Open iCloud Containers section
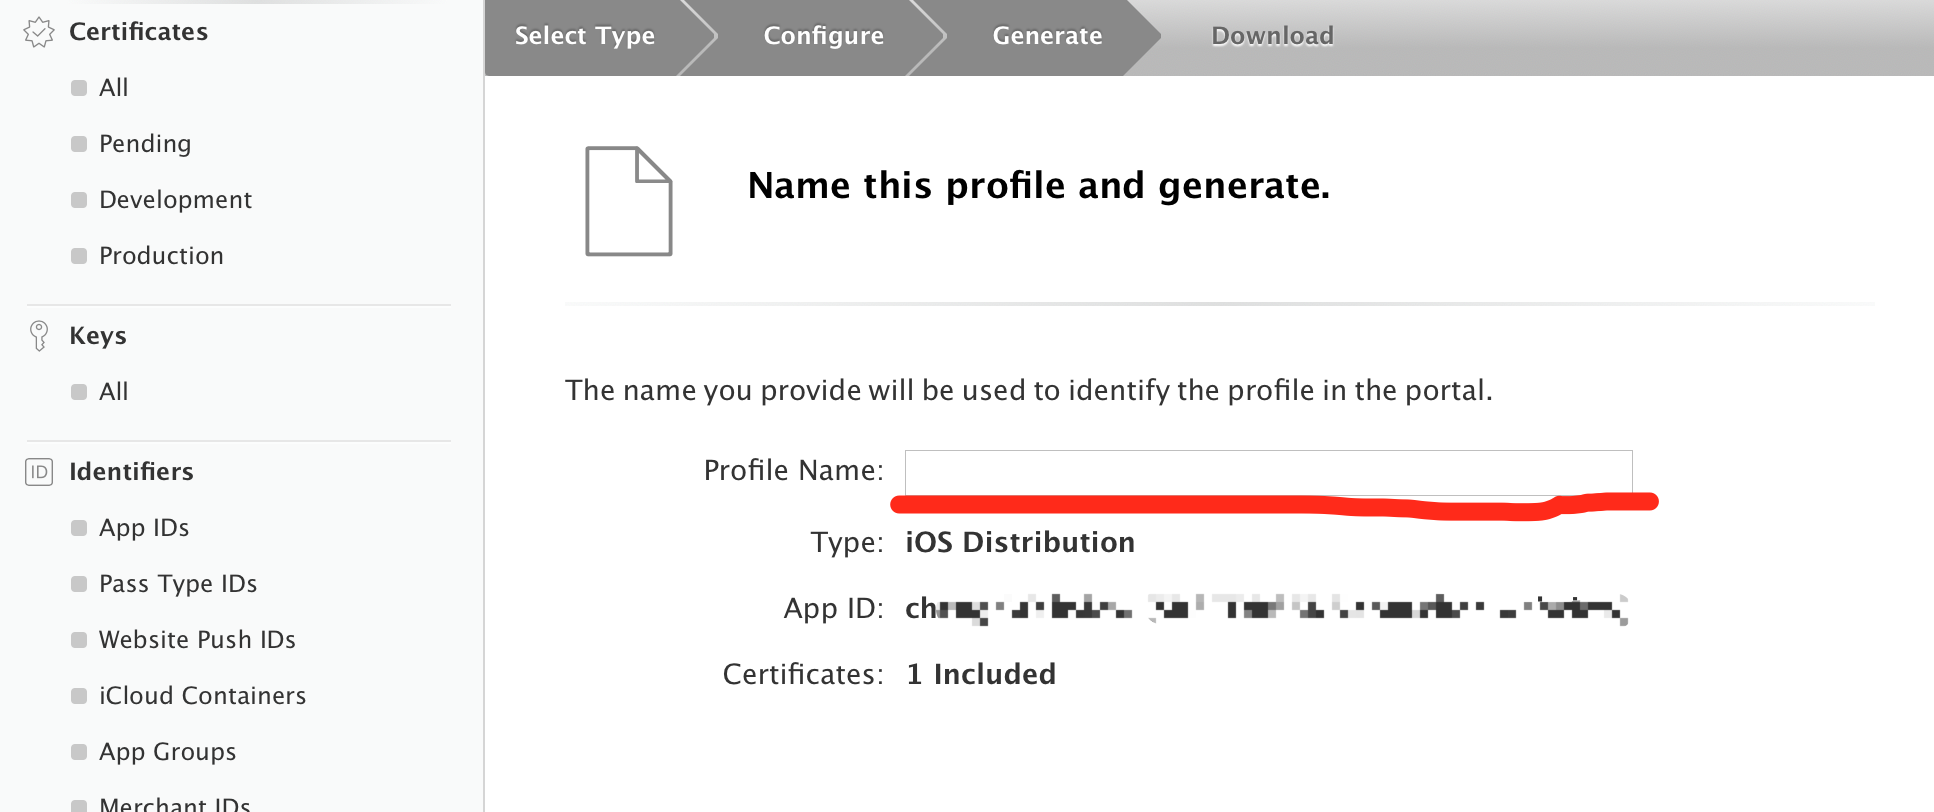This screenshot has width=1934, height=812. pos(202,696)
